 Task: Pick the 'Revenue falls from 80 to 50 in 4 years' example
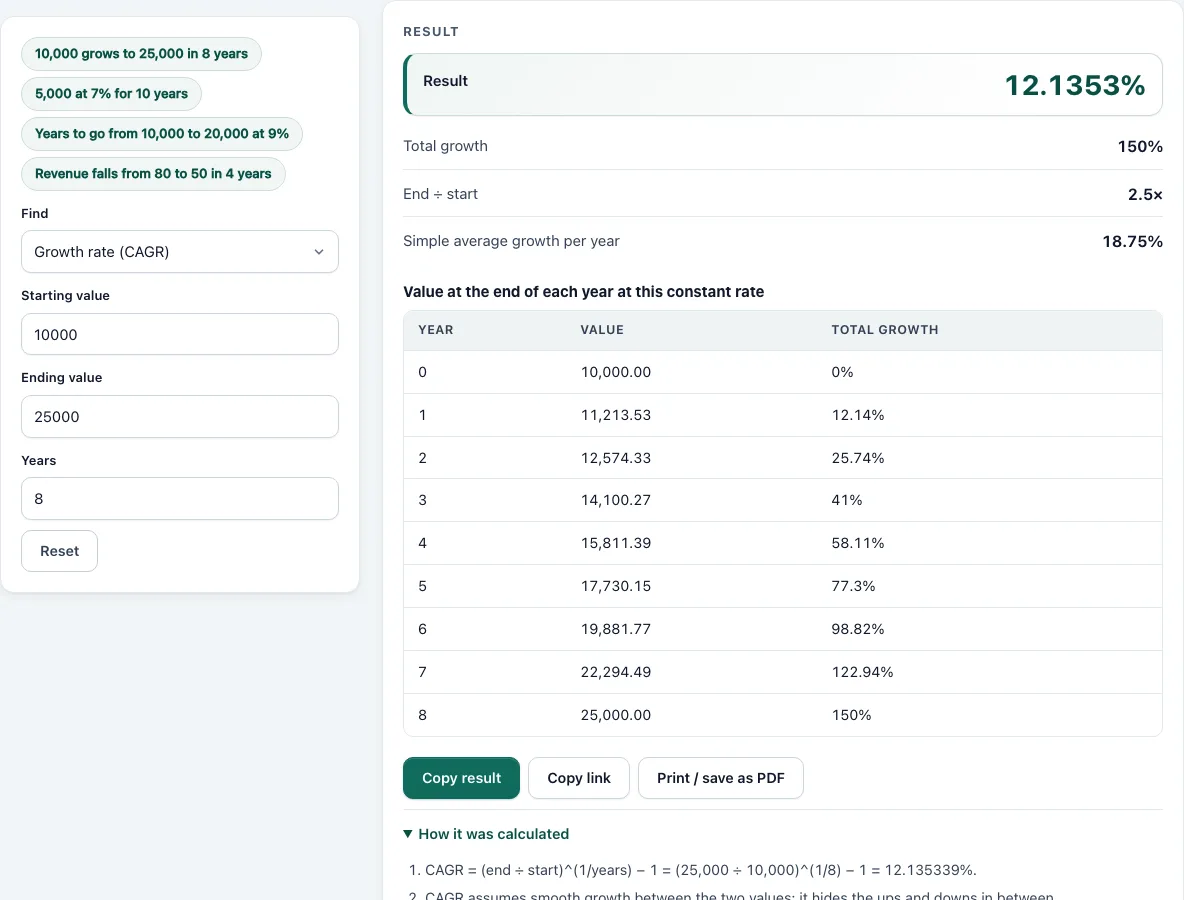click(x=153, y=174)
